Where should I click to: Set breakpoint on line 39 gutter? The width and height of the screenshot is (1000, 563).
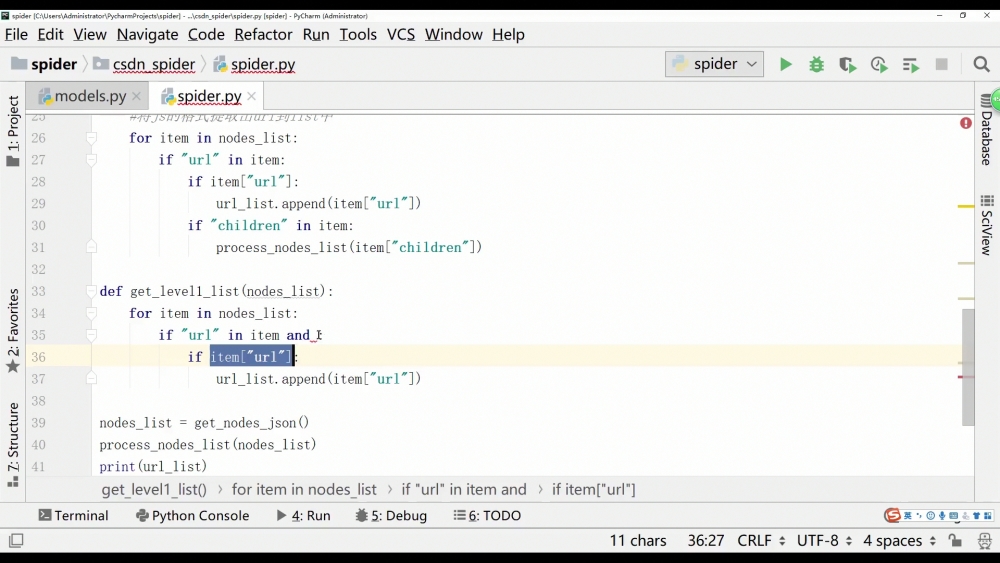[69, 423]
